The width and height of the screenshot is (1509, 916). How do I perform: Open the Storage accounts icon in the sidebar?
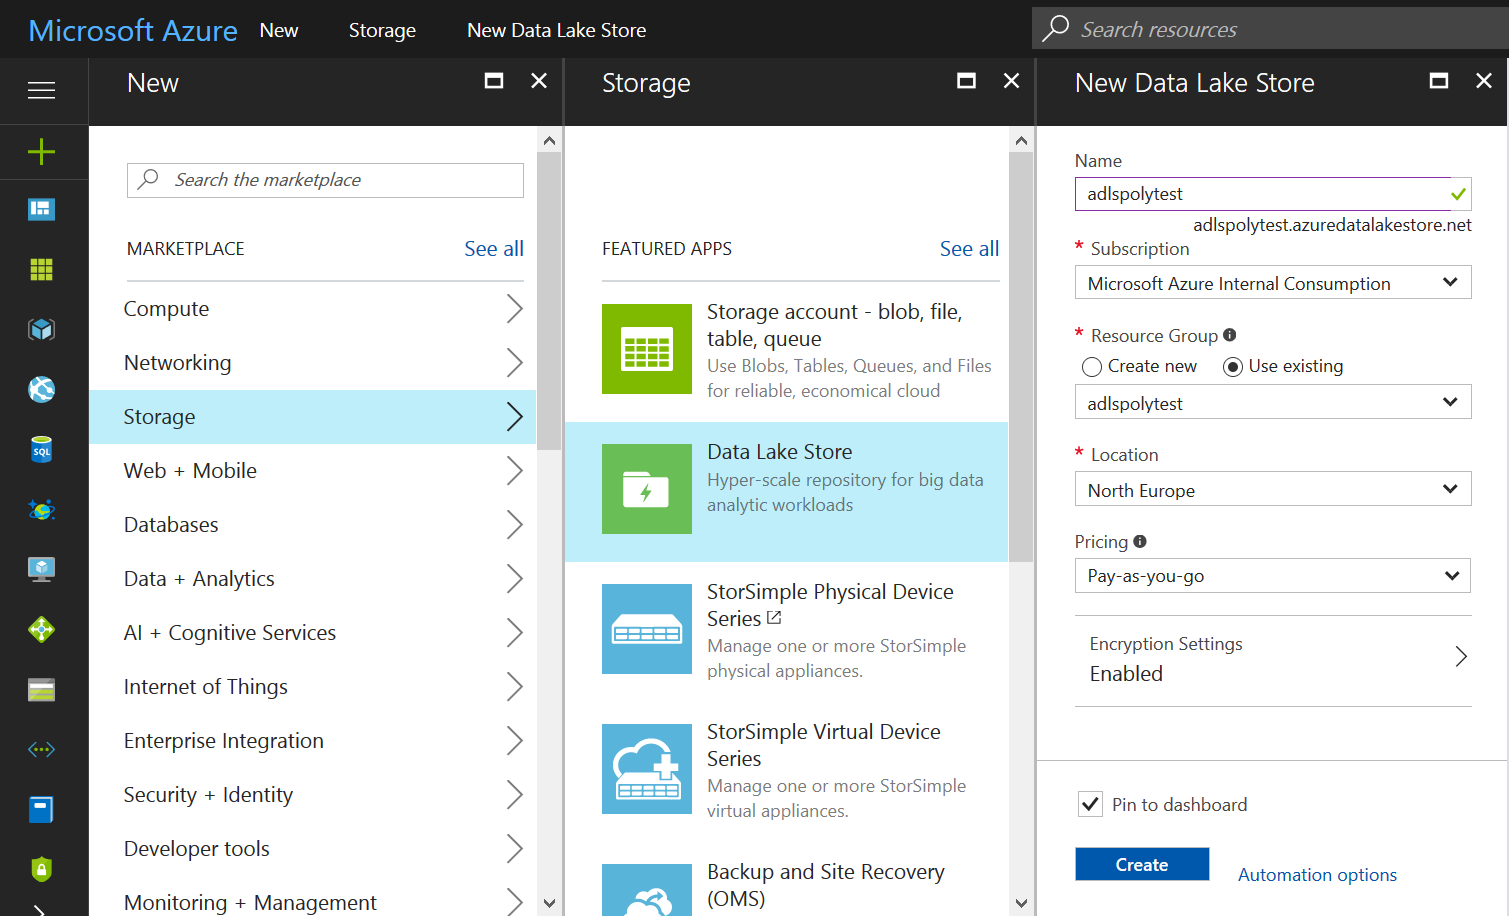coord(41,689)
